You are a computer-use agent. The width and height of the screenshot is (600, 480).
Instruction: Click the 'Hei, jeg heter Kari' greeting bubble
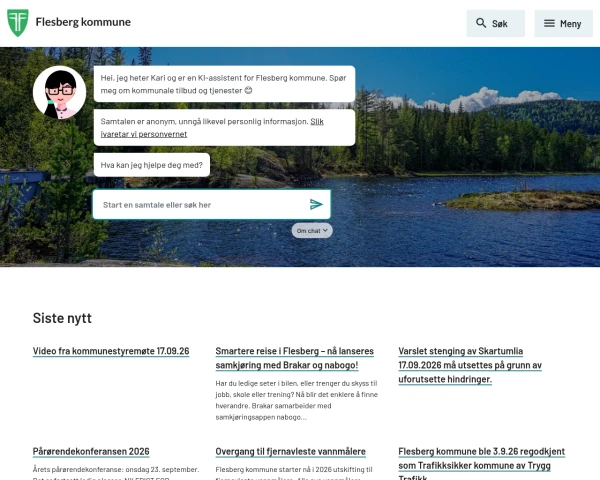coord(224,84)
